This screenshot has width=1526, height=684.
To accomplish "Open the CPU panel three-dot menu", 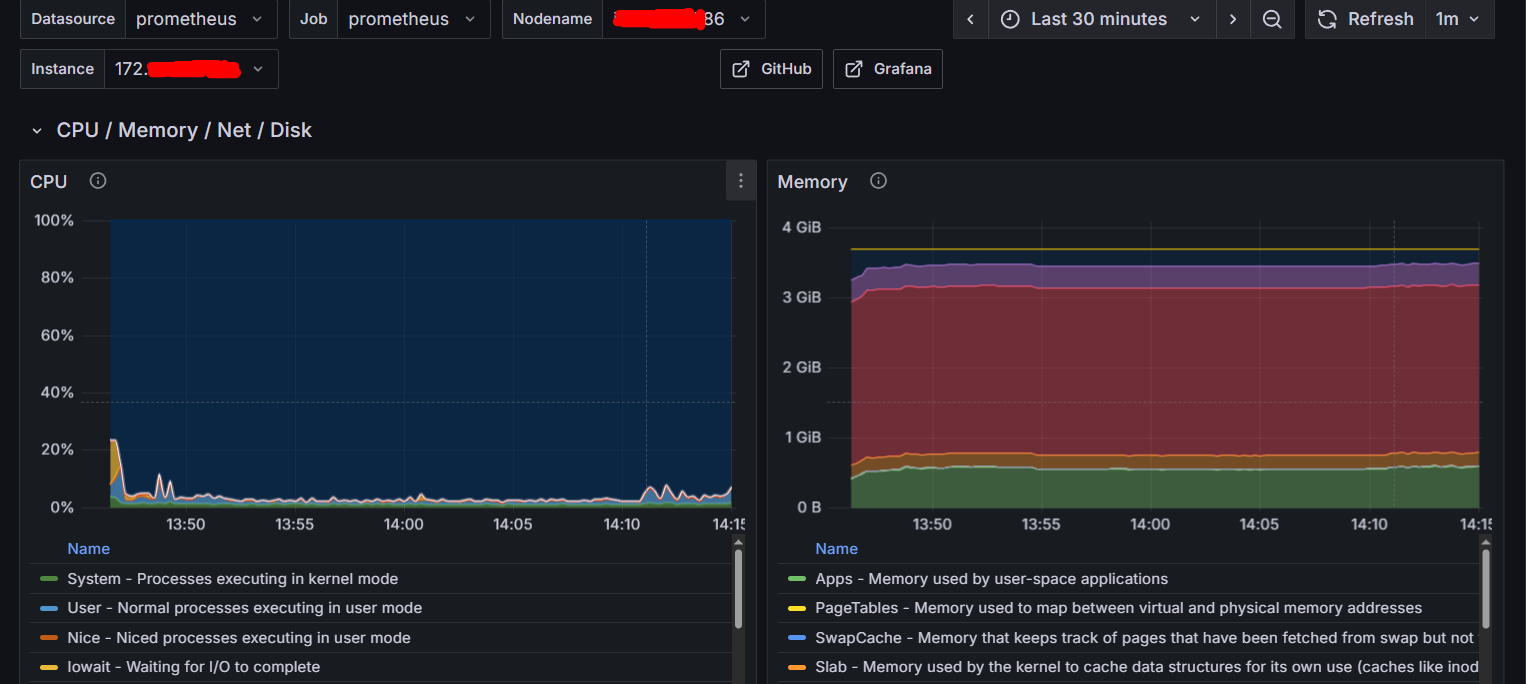I will [x=740, y=181].
